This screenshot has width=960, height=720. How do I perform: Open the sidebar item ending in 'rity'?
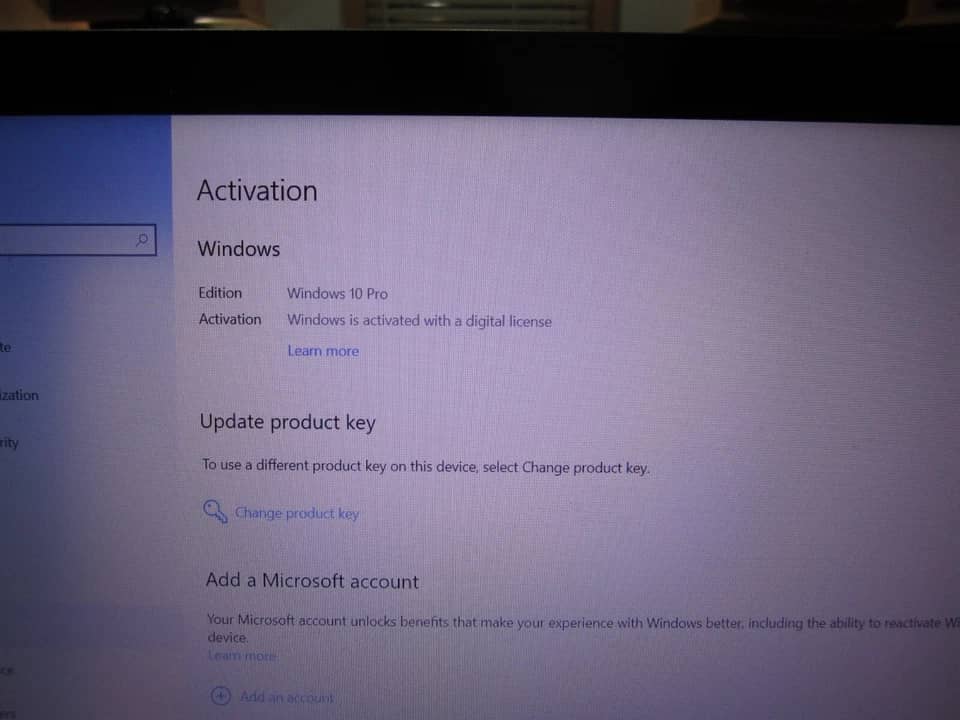tap(9, 442)
